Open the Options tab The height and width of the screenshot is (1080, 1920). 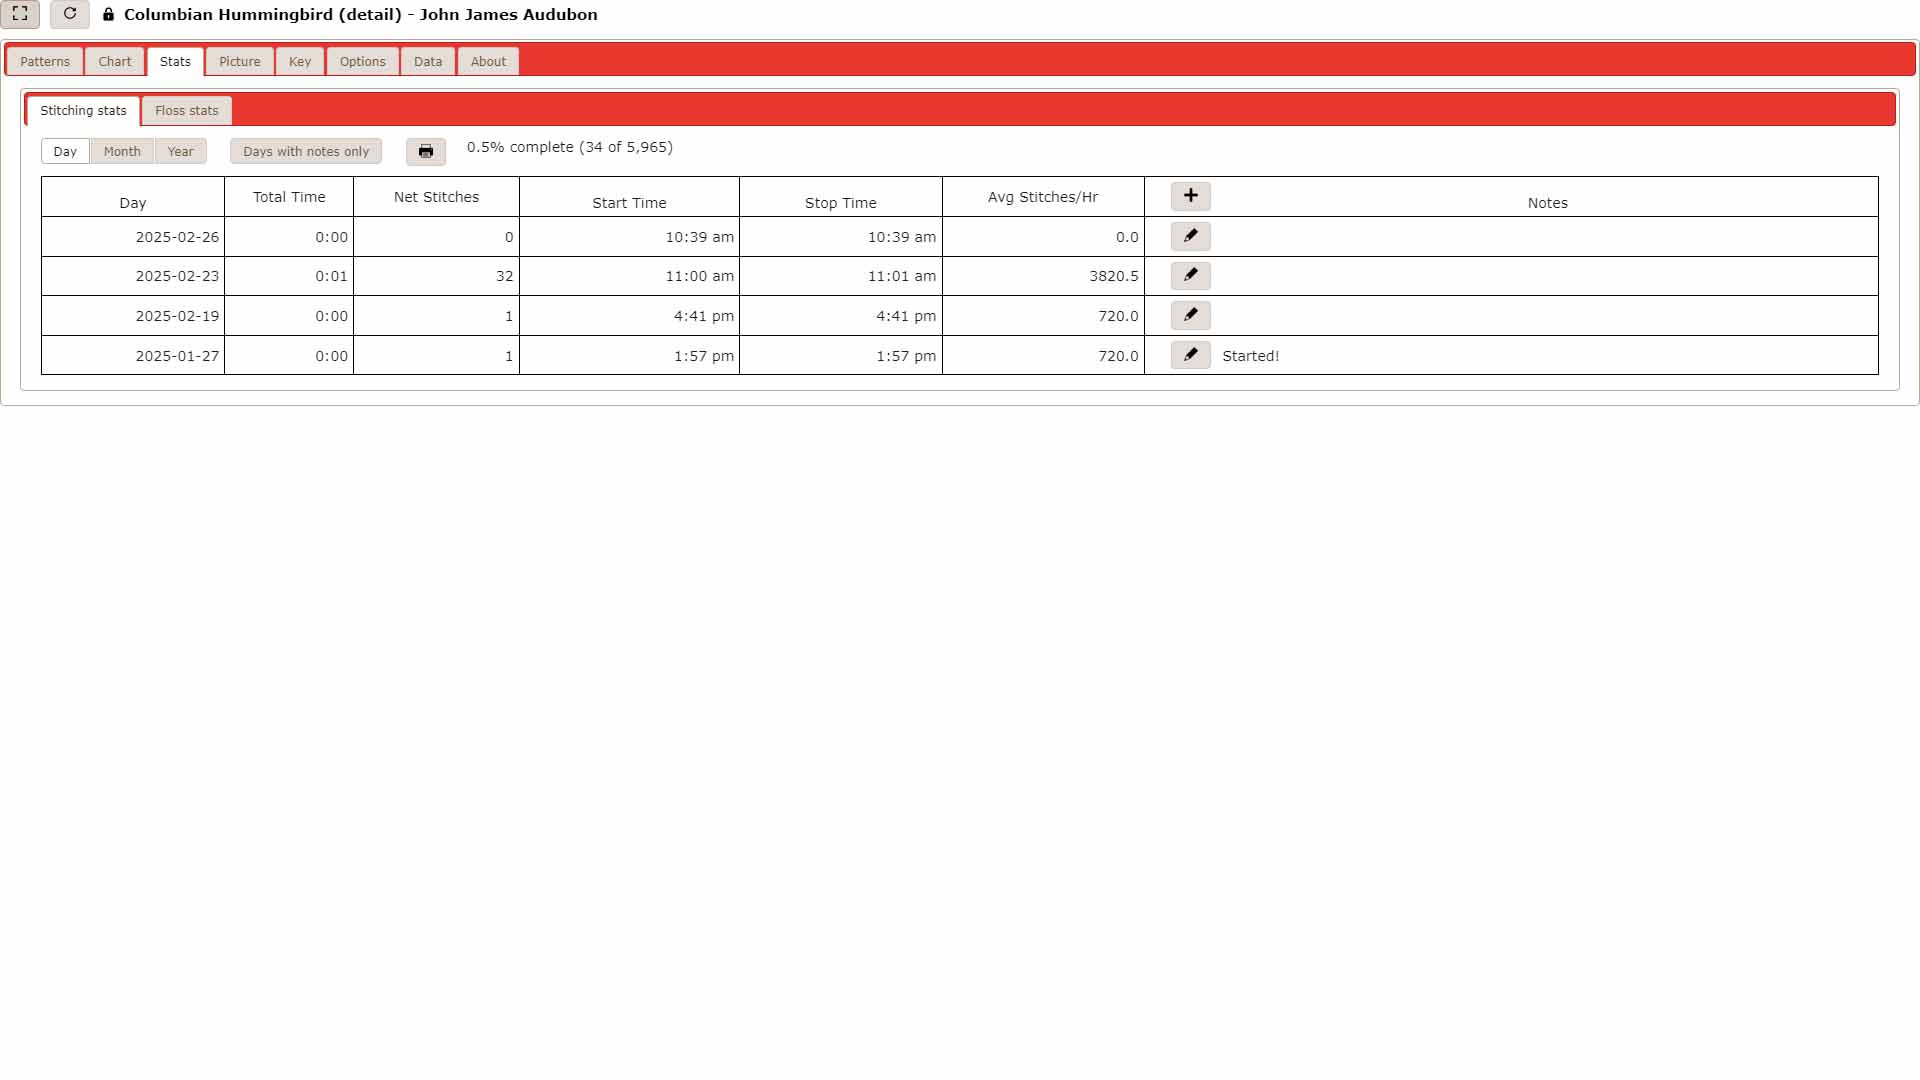click(362, 61)
